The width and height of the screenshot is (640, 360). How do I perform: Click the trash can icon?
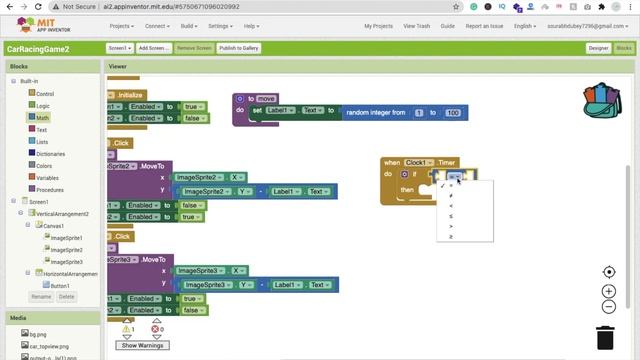[x=605, y=338]
